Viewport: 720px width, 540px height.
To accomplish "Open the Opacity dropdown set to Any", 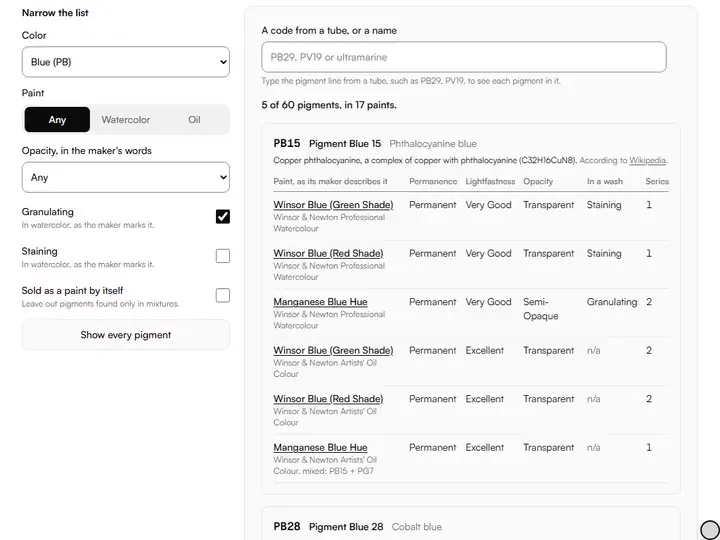I will click(x=125, y=177).
